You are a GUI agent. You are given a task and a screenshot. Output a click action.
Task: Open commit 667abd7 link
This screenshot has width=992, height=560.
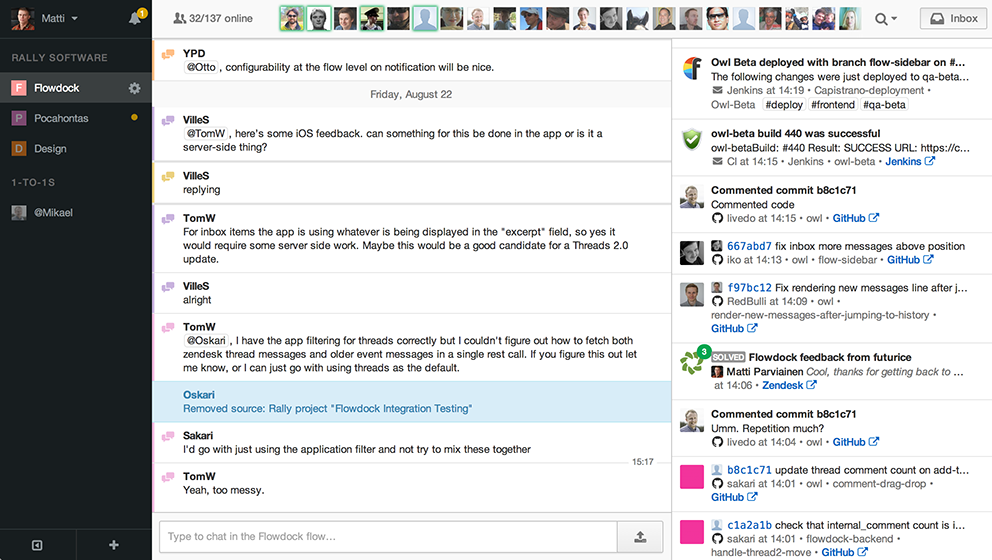point(749,246)
